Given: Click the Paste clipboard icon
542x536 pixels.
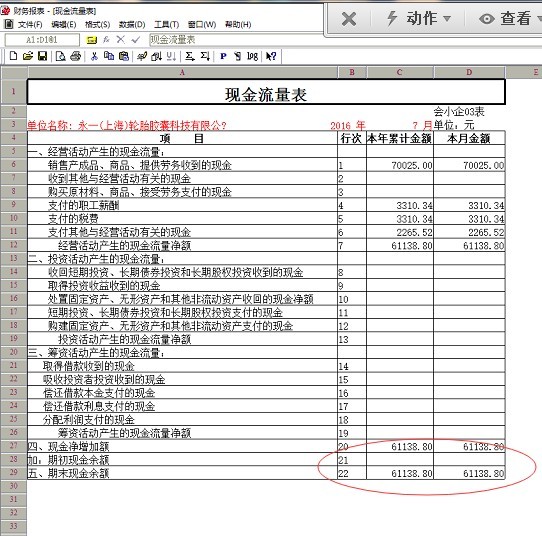Looking at the screenshot, I should coord(124,56).
